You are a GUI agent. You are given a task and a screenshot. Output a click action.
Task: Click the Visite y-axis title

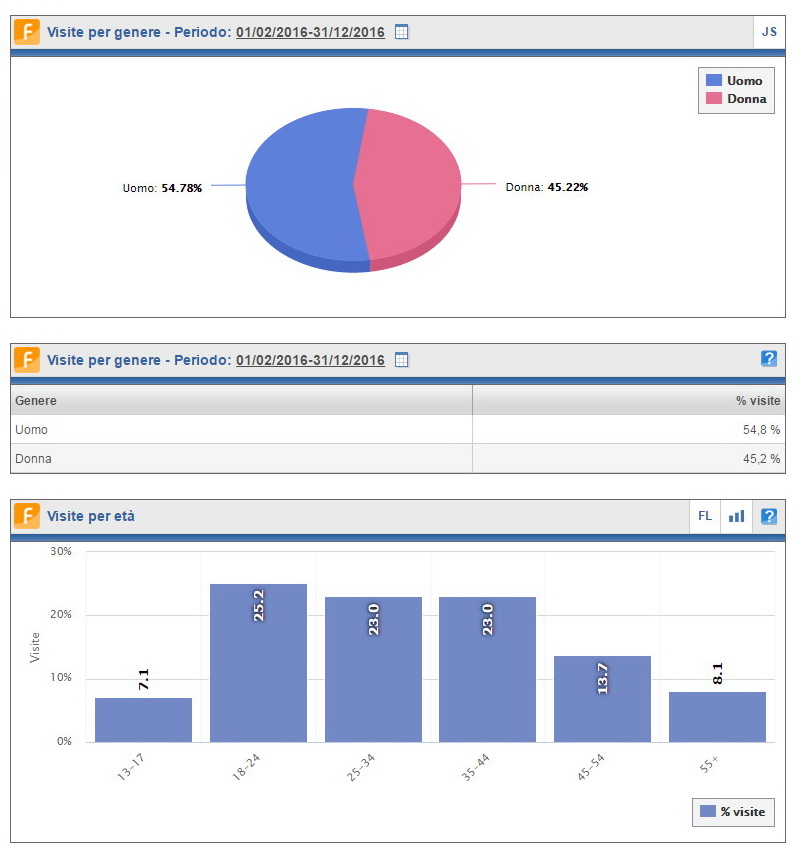[x=35, y=647]
